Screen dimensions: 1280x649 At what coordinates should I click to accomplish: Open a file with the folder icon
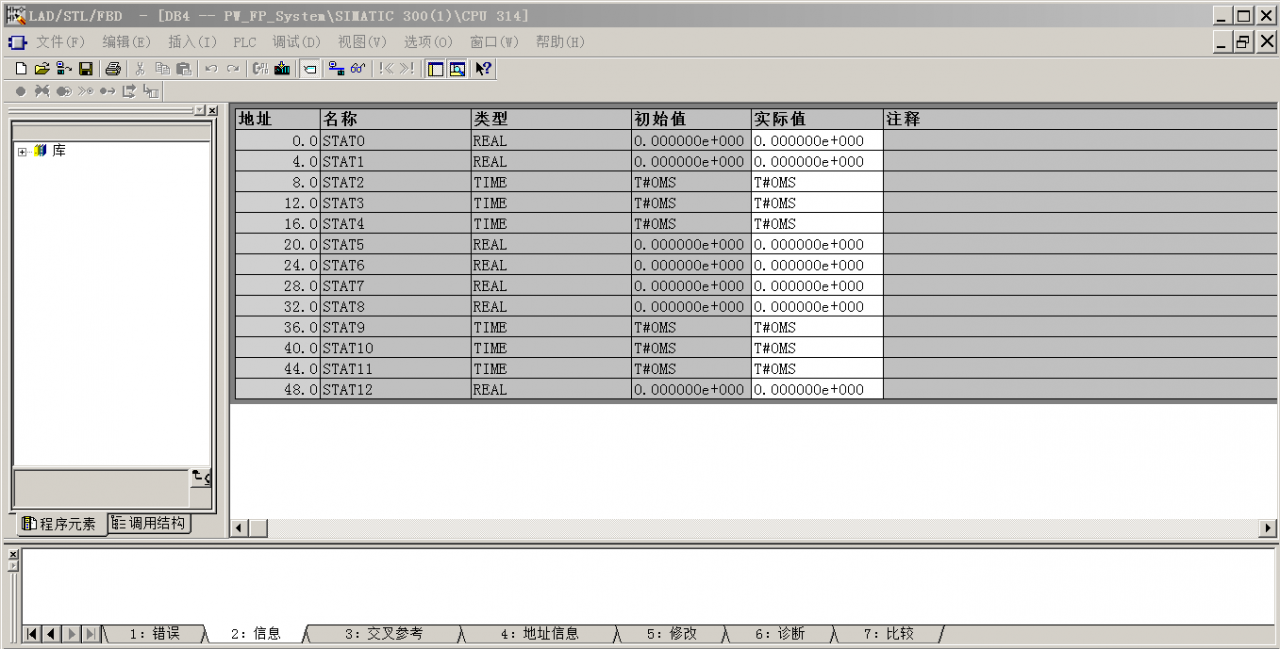pyautogui.click(x=42, y=69)
